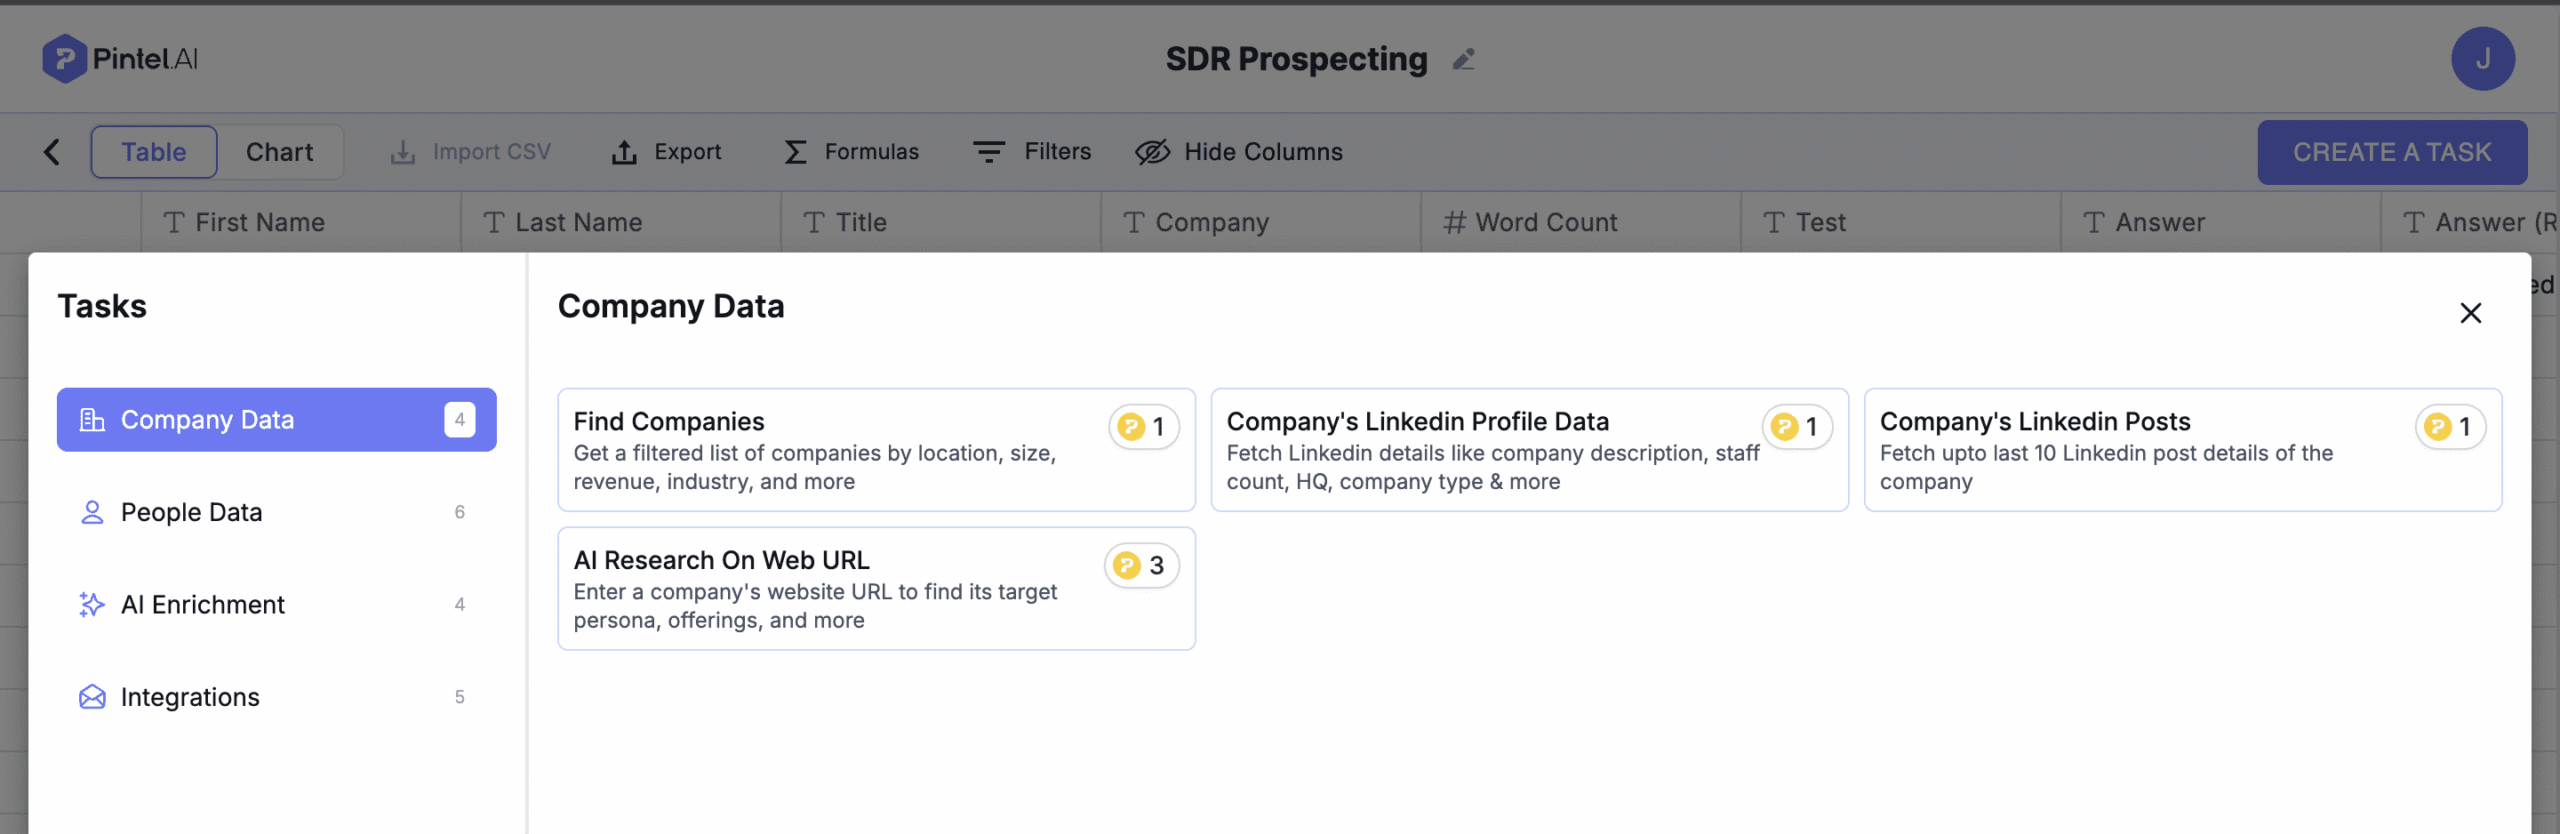
Task: Click the SDR Prospecting title text
Action: (1296, 60)
